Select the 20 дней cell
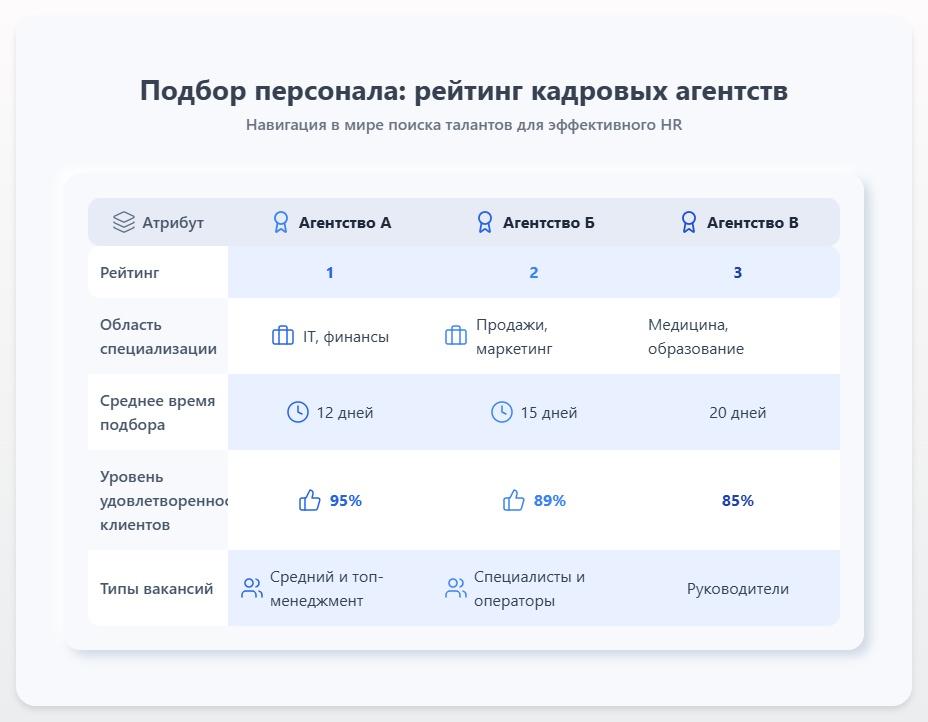The width and height of the screenshot is (928, 722). click(x=738, y=412)
